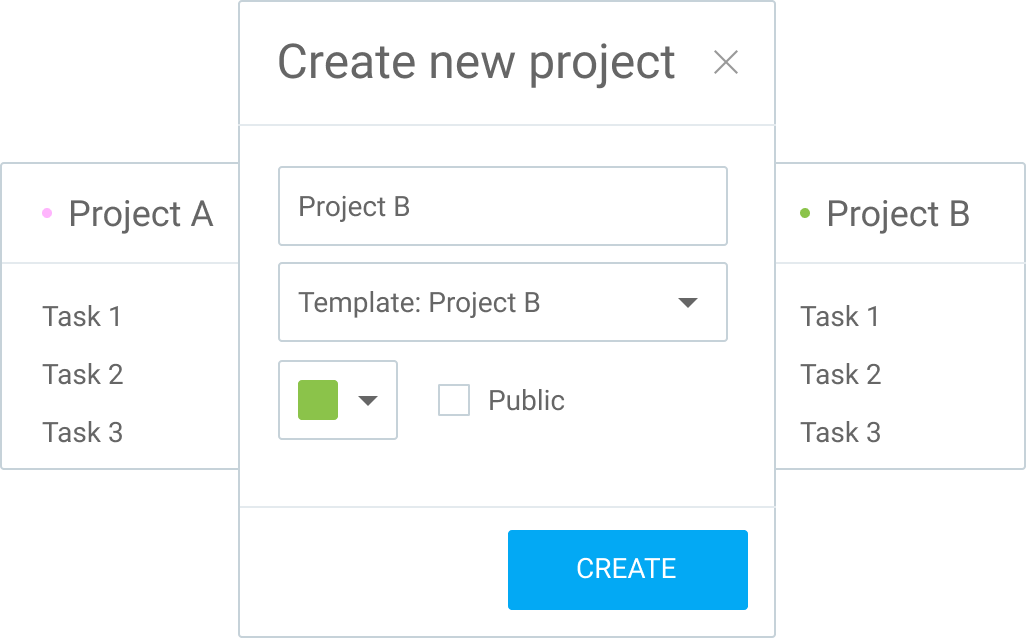
Task: Select the Project A header
Action: click(142, 213)
